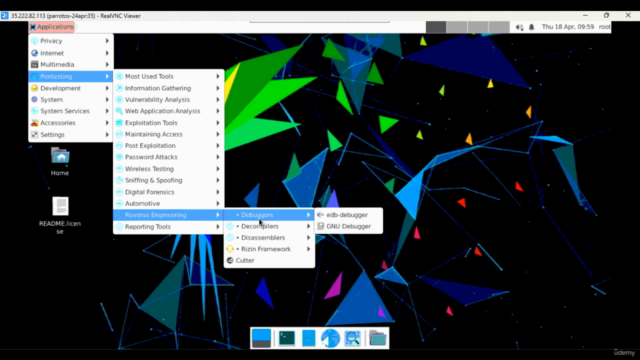Open Exploitation Tools submenu

pos(169,123)
